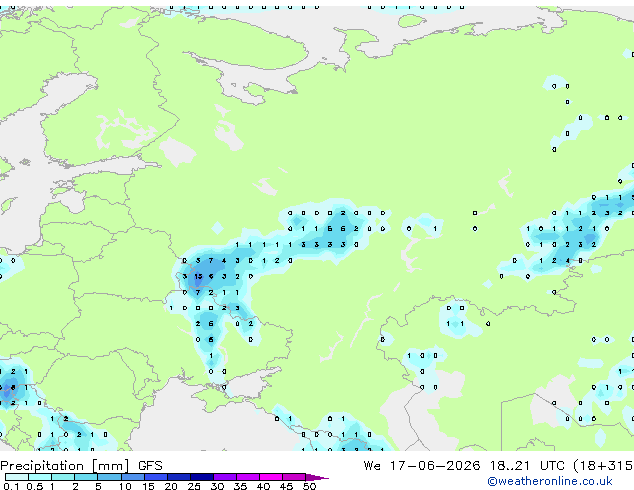The image size is (634, 490).
Task: Click the over-50 mm arrow at legend end
Action: click(317, 477)
